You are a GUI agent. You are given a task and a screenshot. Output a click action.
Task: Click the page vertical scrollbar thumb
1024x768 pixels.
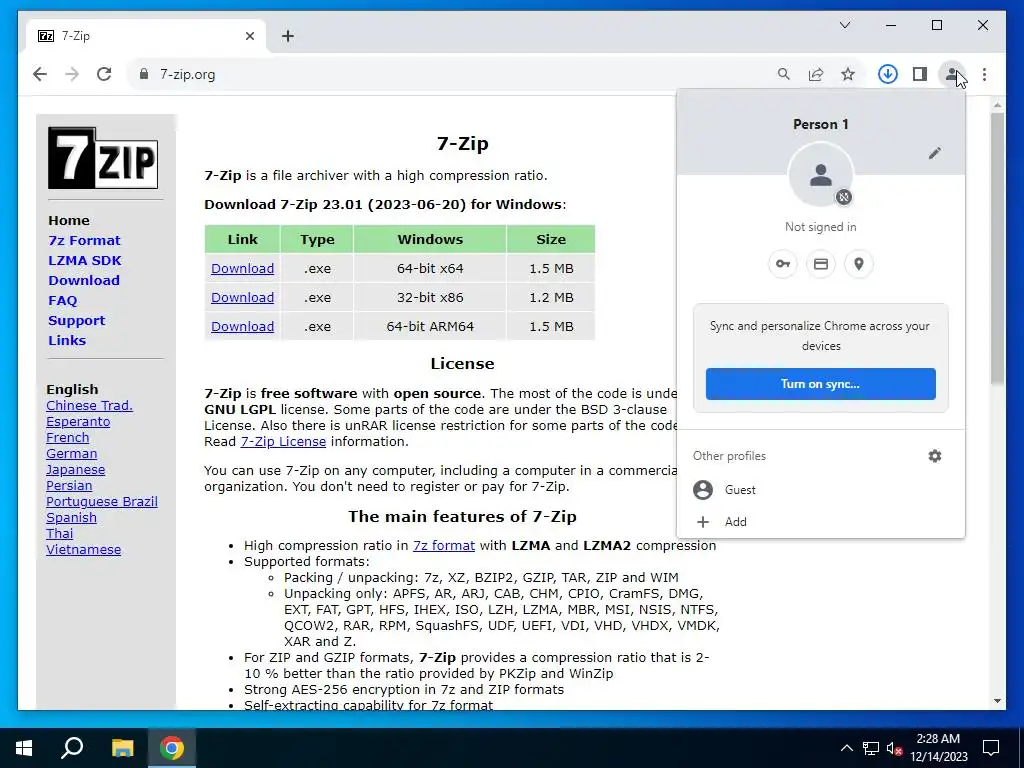point(997,248)
